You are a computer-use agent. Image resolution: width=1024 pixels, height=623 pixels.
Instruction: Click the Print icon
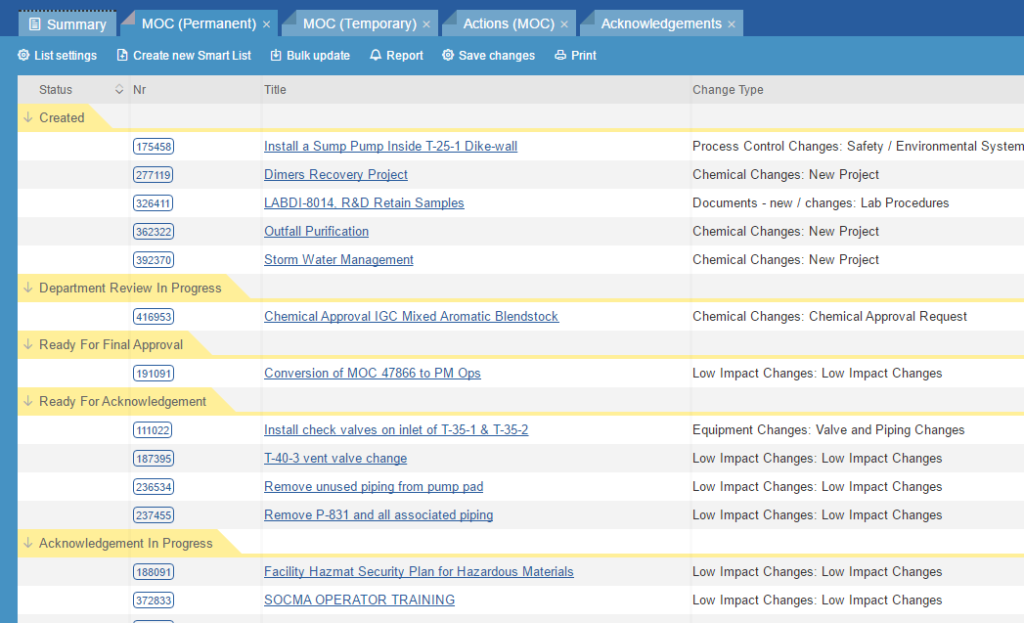tap(560, 56)
